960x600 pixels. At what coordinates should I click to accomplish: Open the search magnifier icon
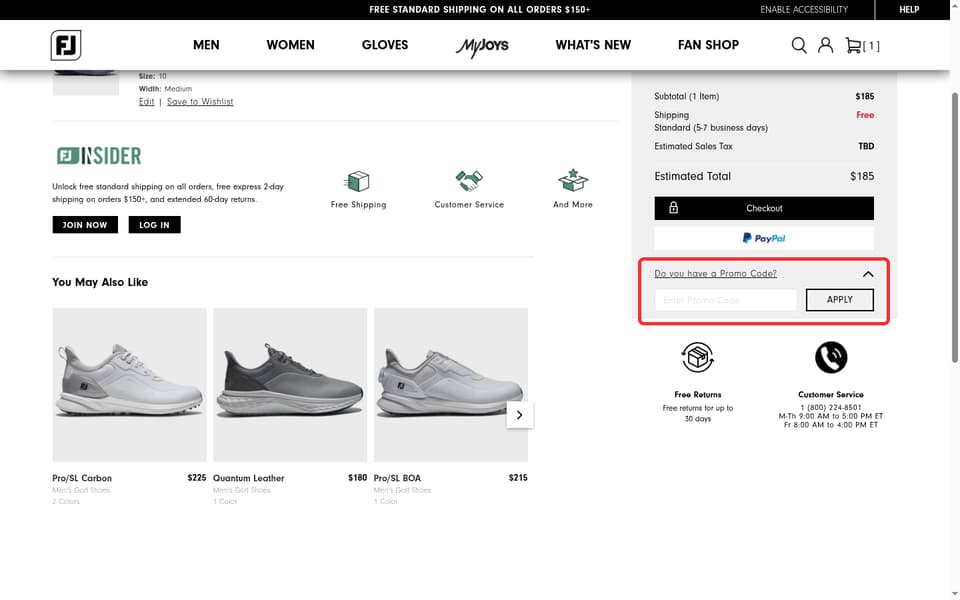[798, 45]
